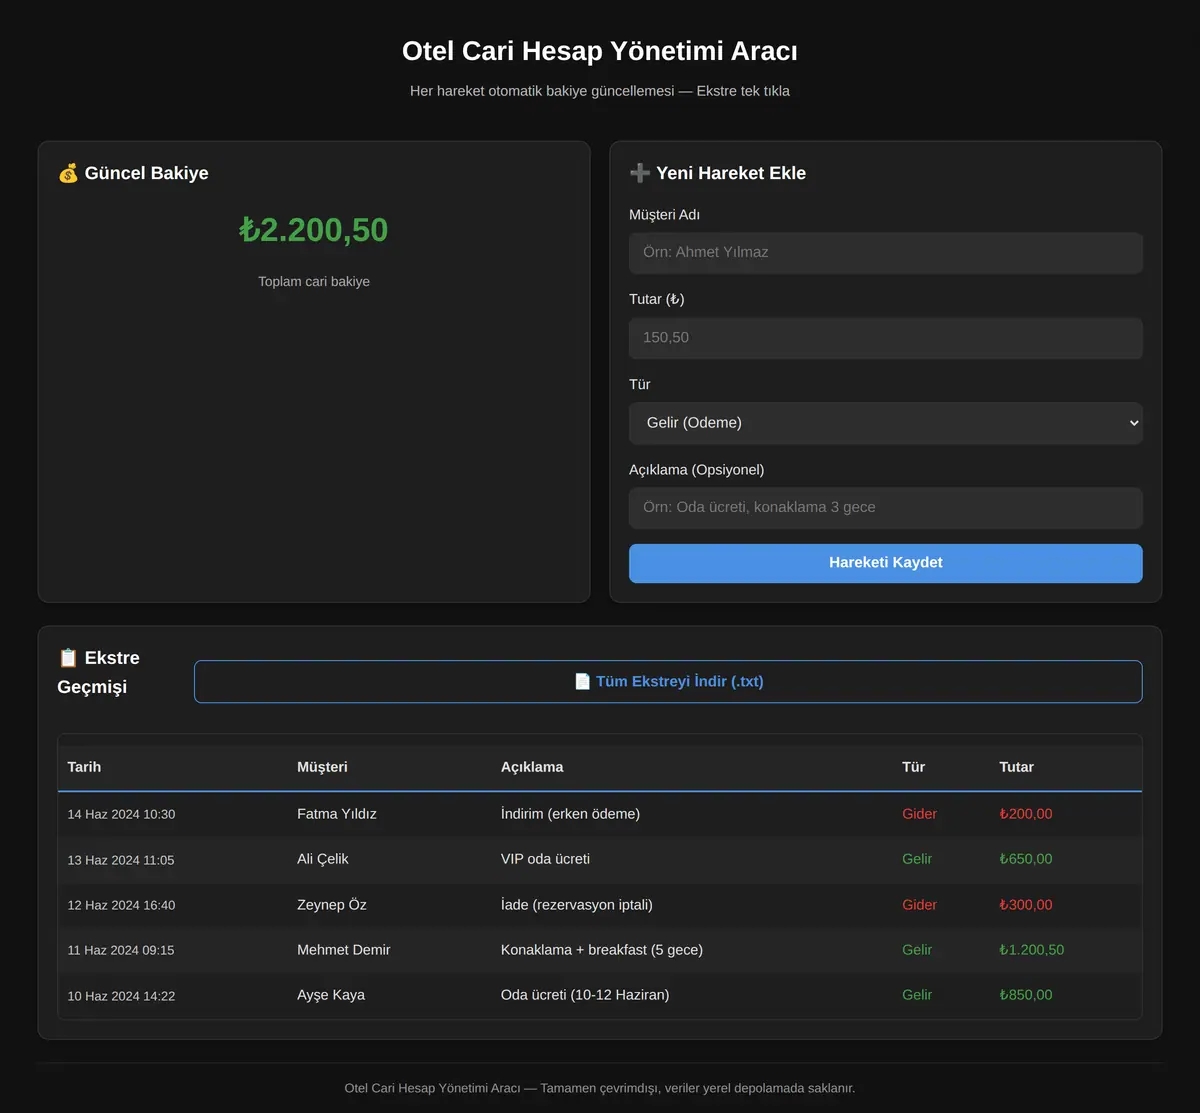Click description İndirim (erken ödeme)
The height and width of the screenshot is (1113, 1200).
click(570, 814)
